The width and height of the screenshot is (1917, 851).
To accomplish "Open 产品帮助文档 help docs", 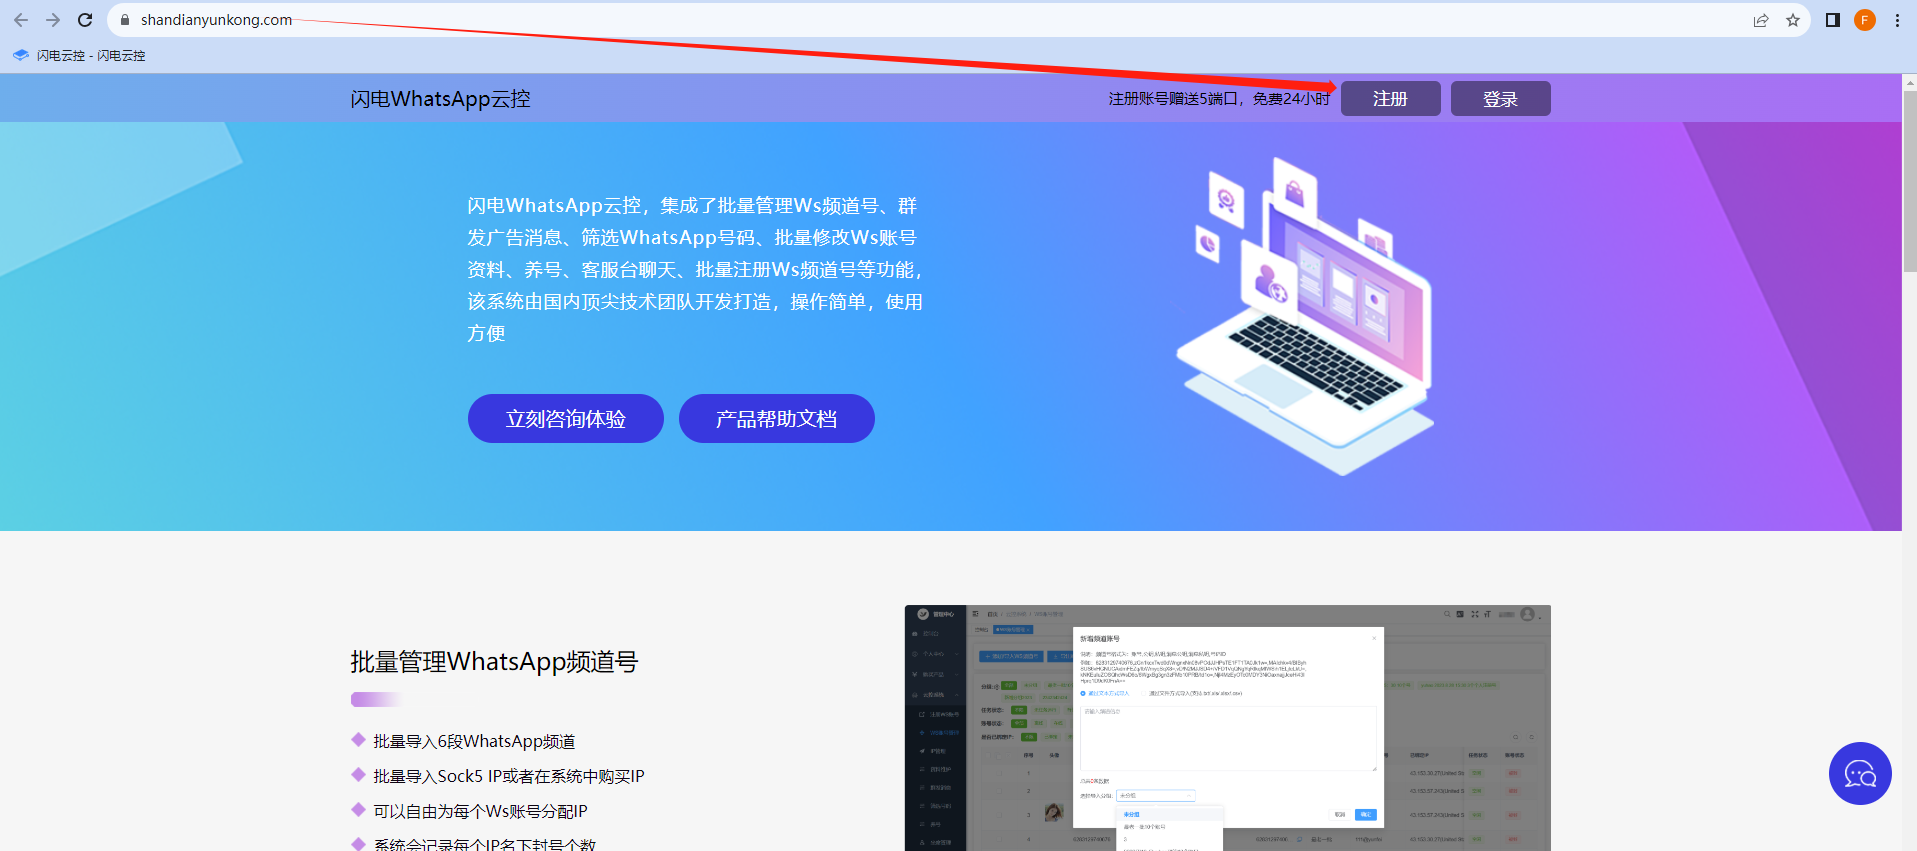I will point(777,418).
